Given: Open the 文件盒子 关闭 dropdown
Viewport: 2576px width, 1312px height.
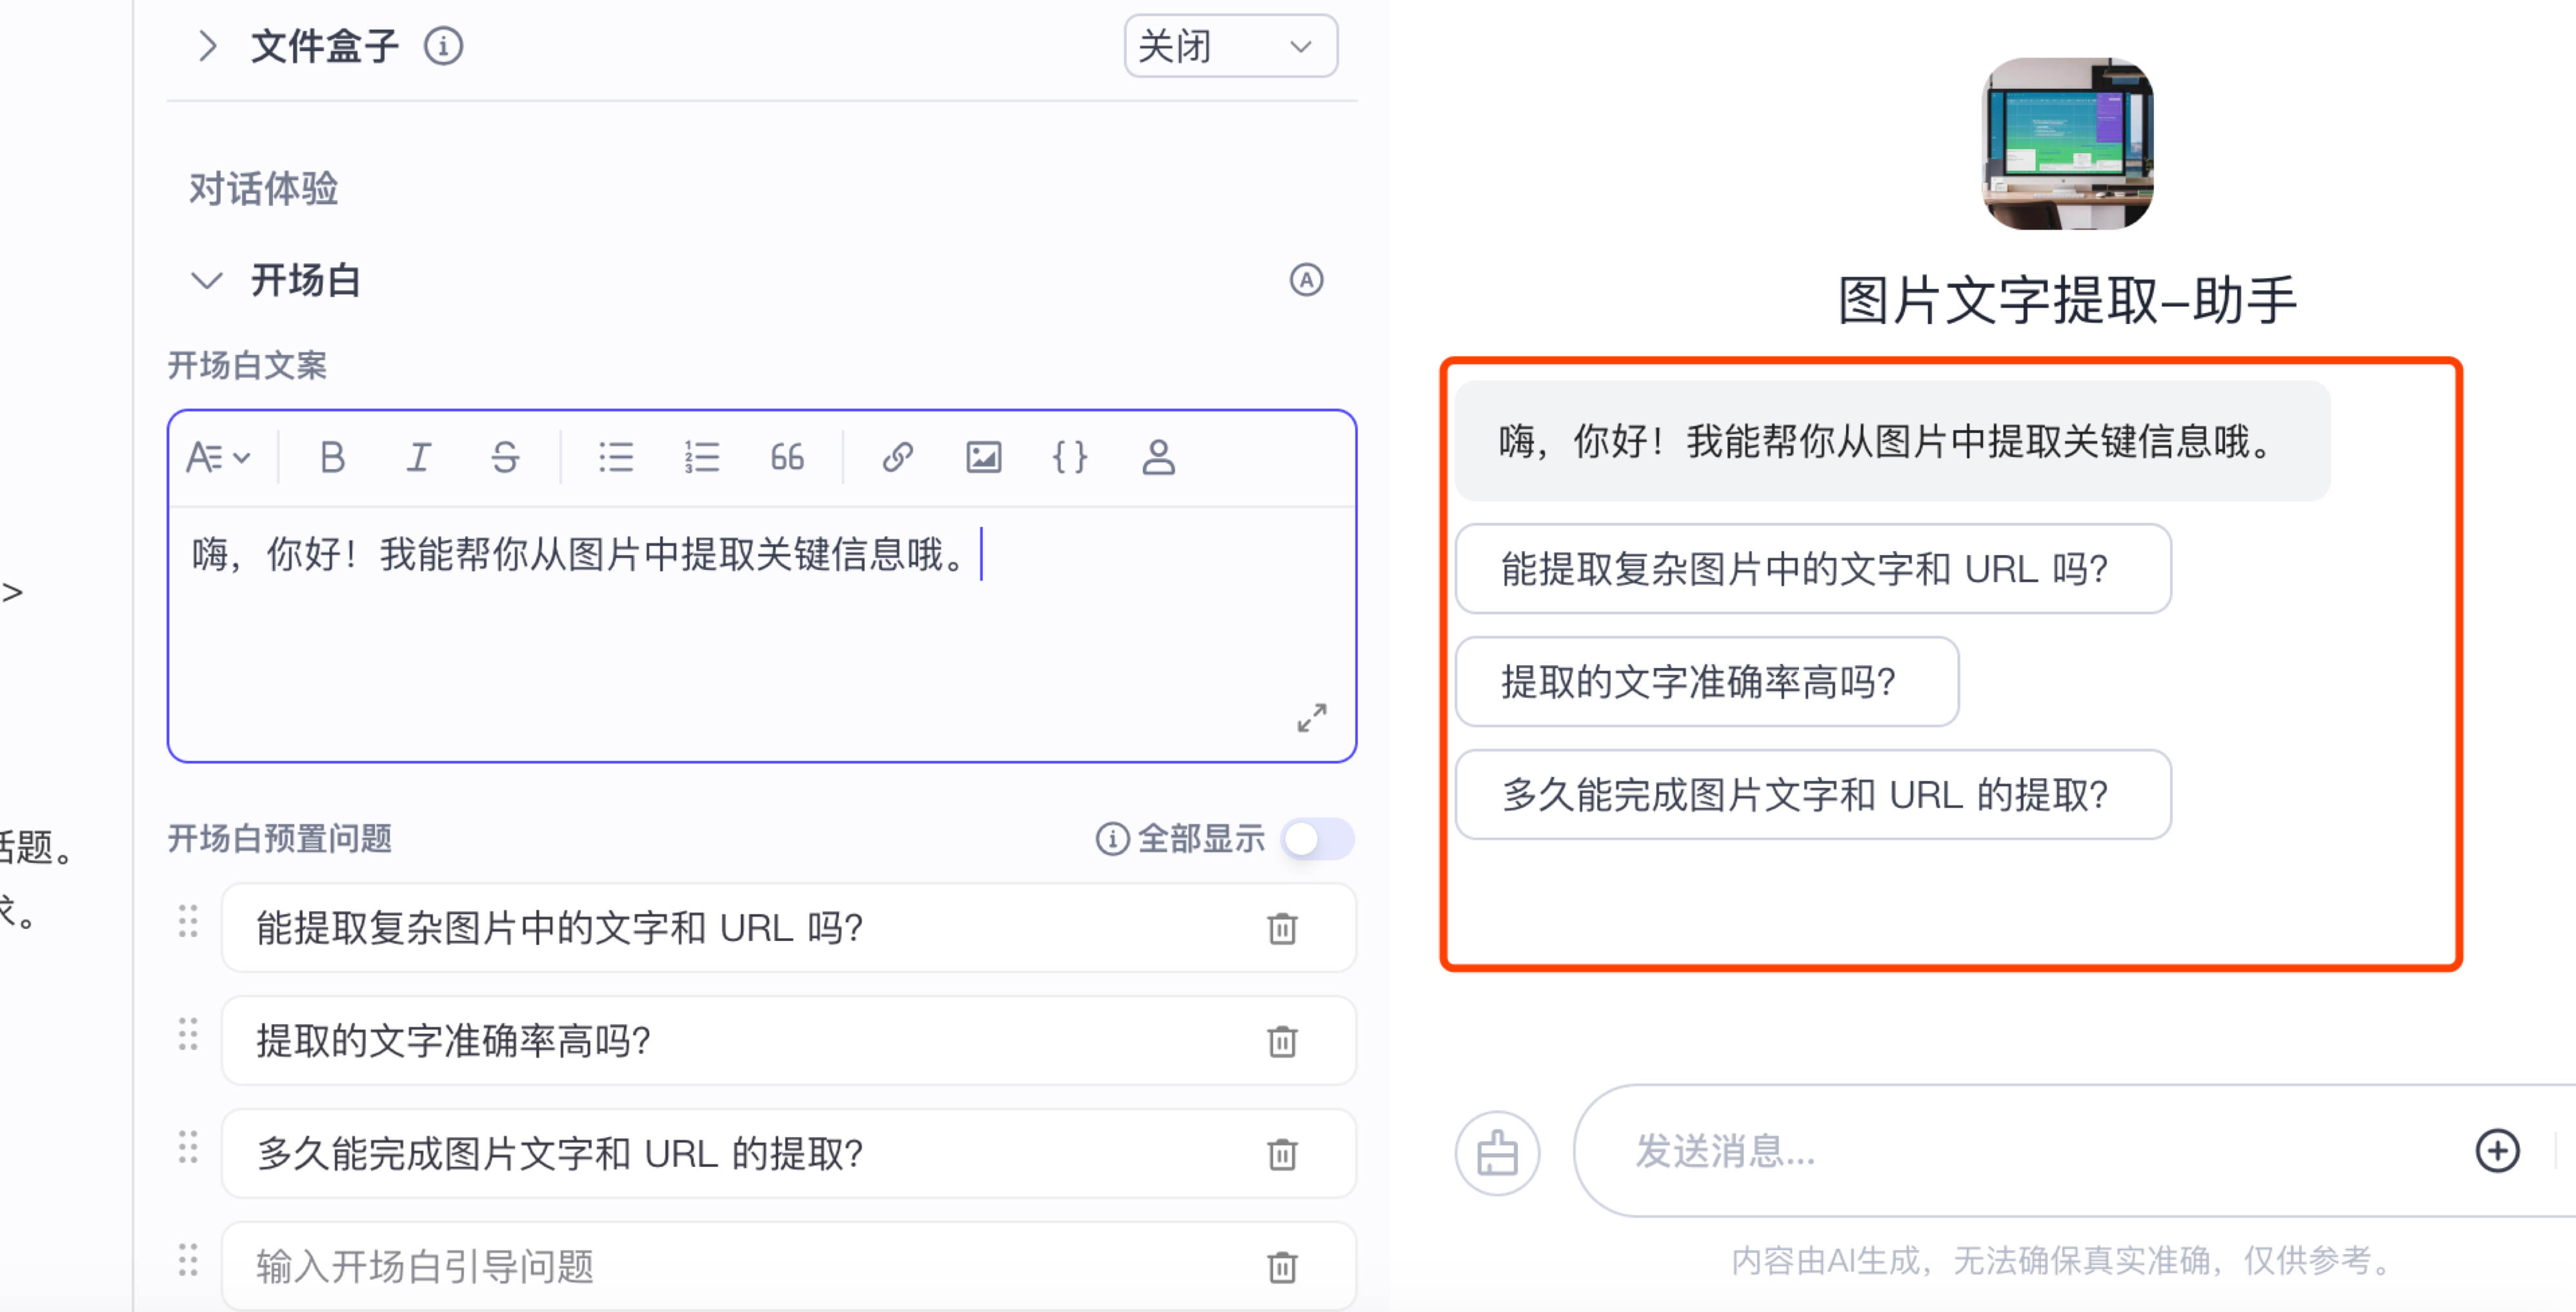Looking at the screenshot, I should [x=1229, y=46].
